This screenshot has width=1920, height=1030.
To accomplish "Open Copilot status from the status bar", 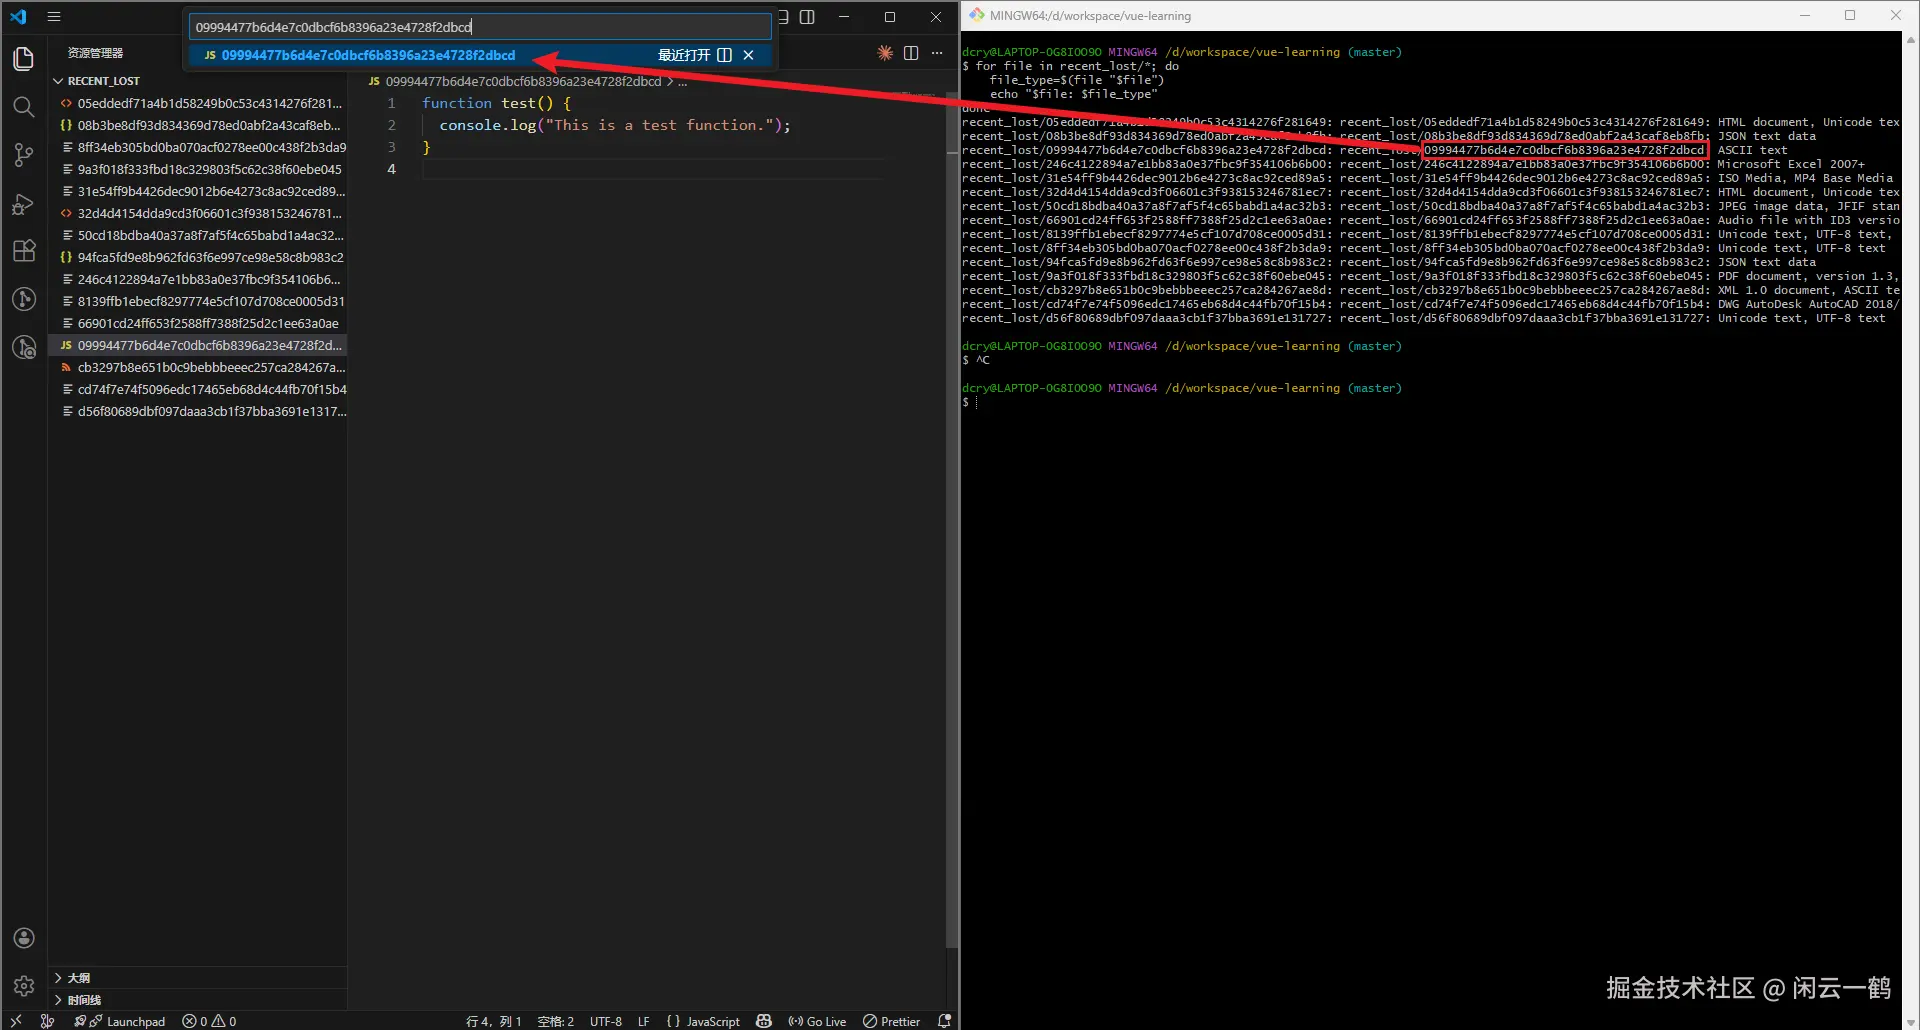I will click(x=764, y=1021).
